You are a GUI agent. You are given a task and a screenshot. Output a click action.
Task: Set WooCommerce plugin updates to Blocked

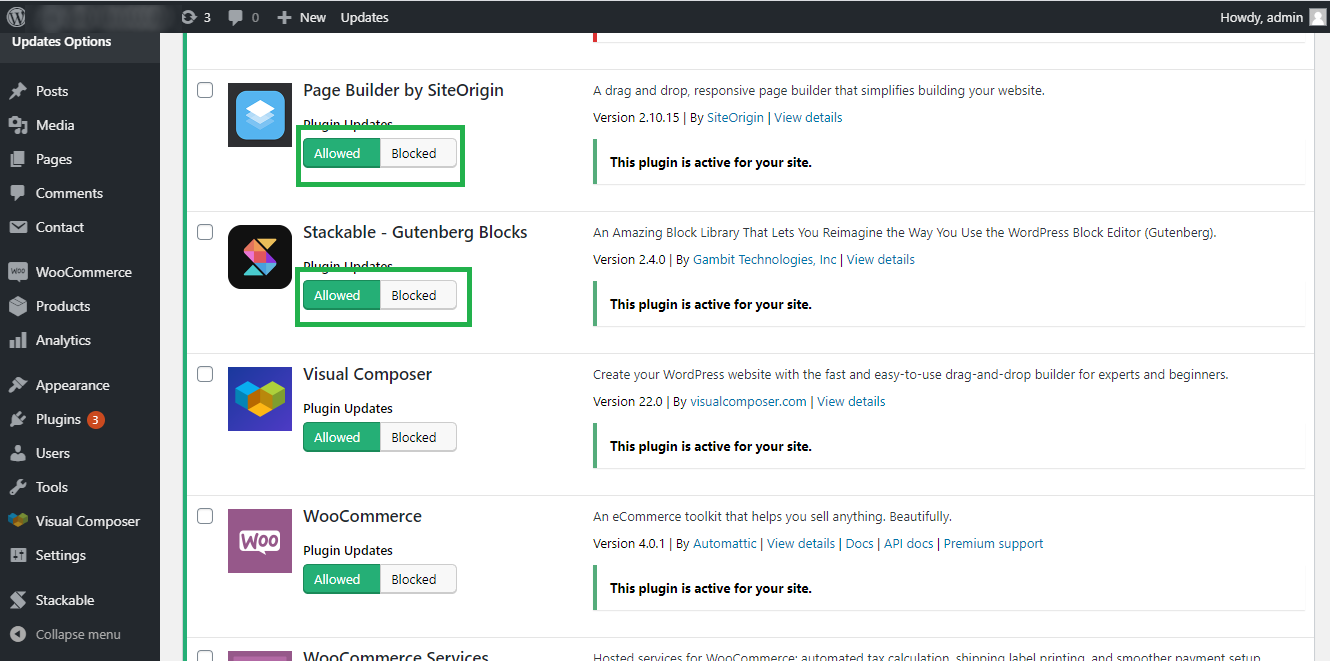[414, 579]
